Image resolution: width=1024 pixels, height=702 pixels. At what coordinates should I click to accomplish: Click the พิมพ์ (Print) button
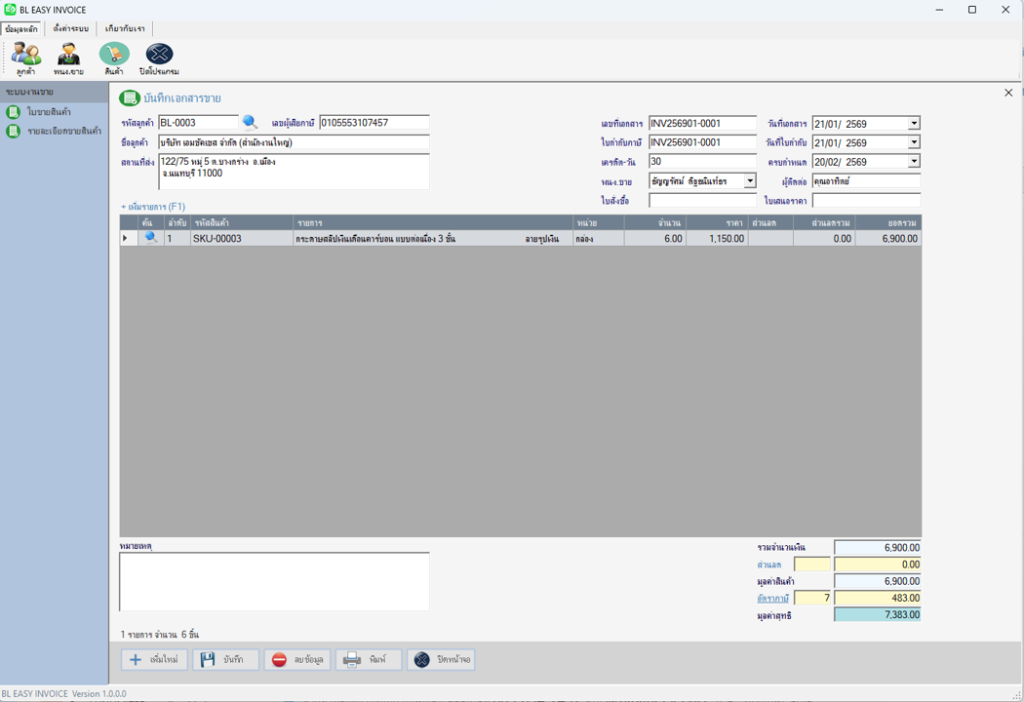coord(369,660)
